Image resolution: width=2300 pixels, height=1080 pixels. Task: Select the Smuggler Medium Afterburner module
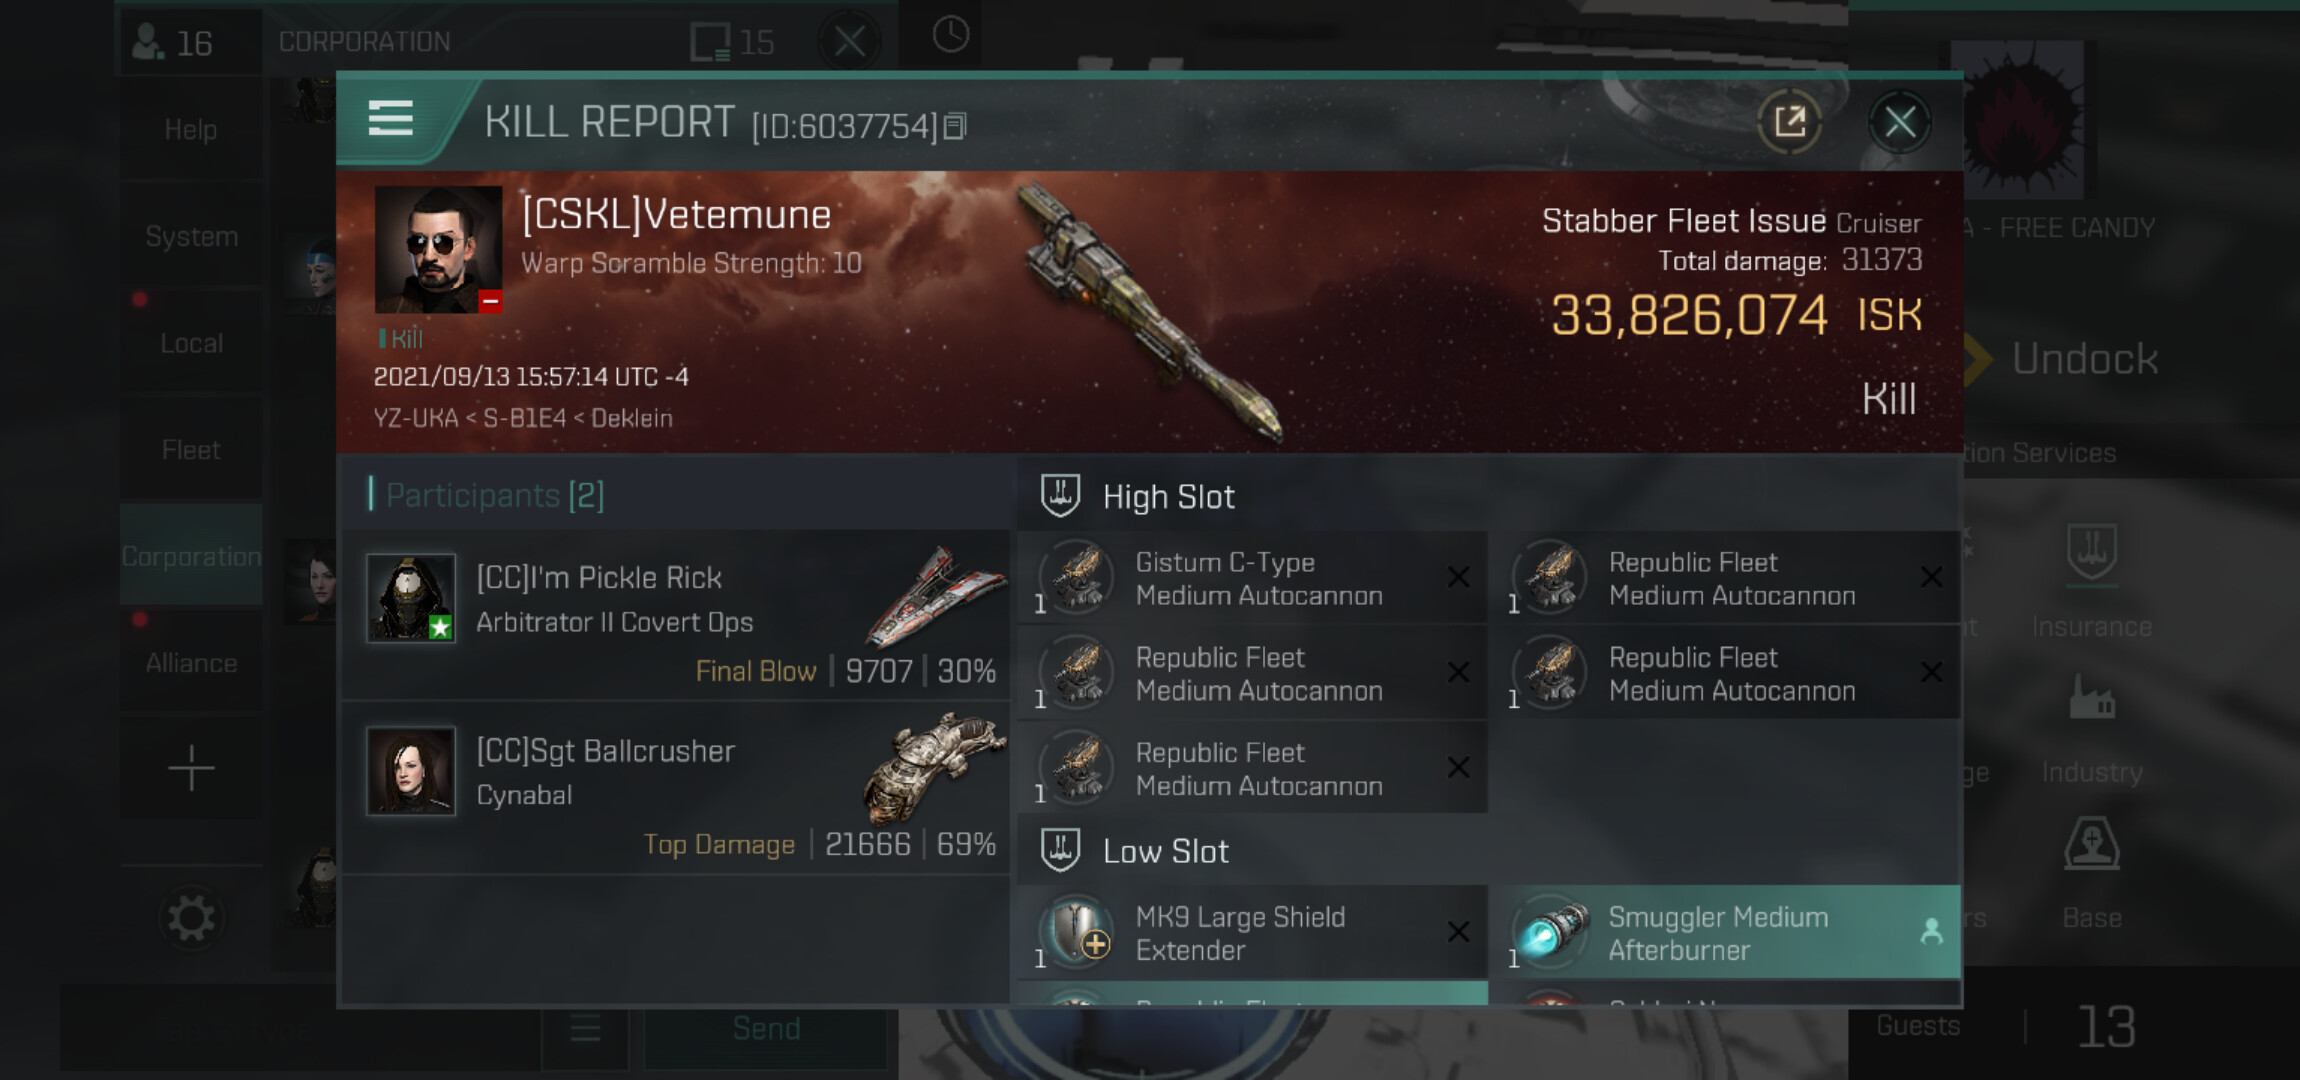click(x=1730, y=932)
